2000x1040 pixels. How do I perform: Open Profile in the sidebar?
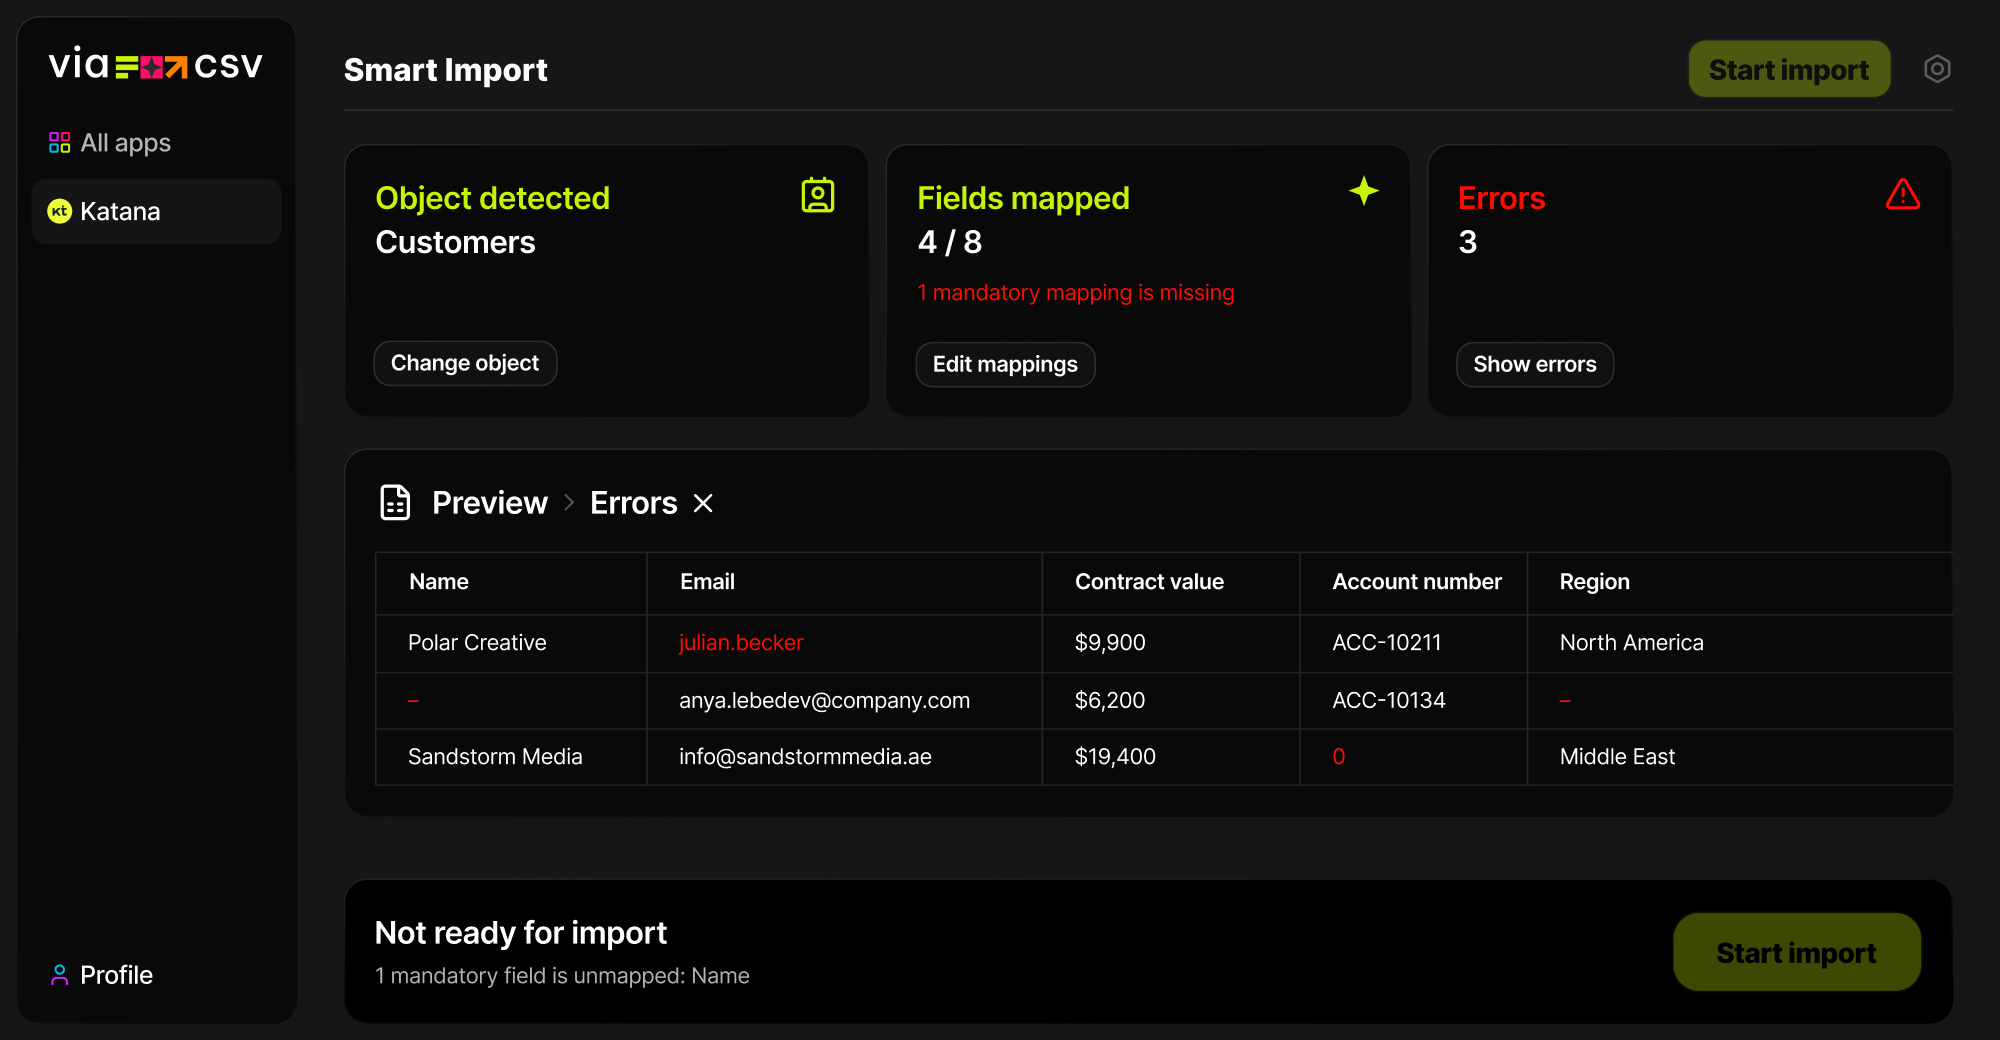[116, 975]
